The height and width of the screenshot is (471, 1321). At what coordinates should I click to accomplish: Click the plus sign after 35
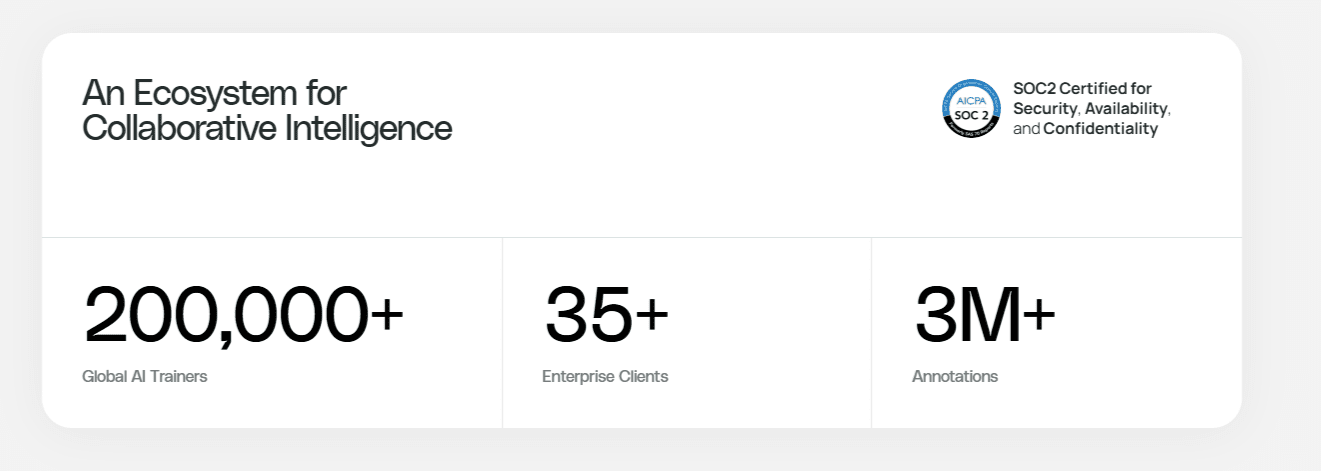(652, 312)
